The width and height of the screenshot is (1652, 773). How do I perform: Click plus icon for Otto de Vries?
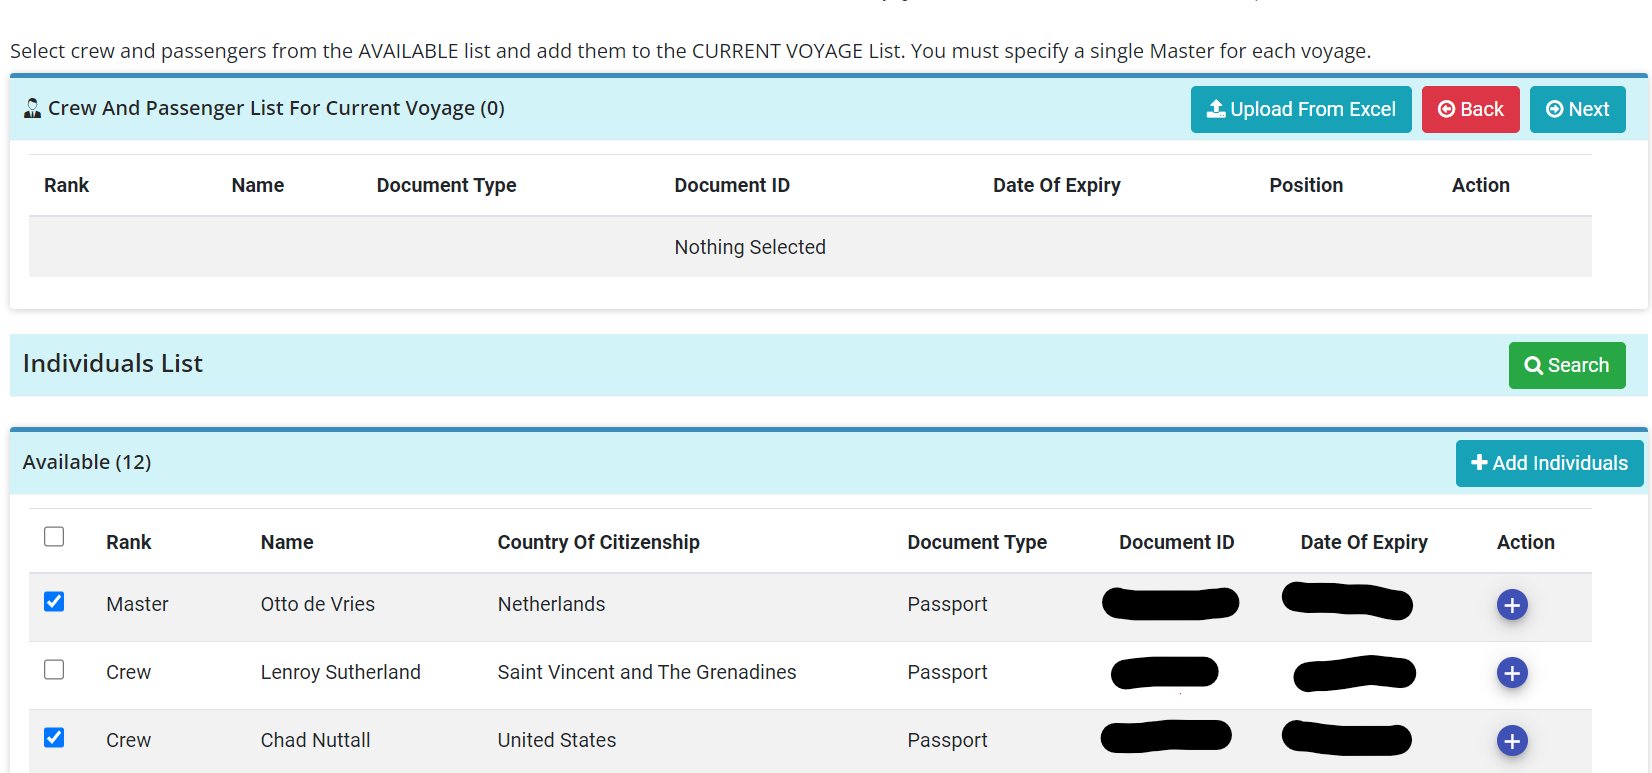click(1511, 605)
